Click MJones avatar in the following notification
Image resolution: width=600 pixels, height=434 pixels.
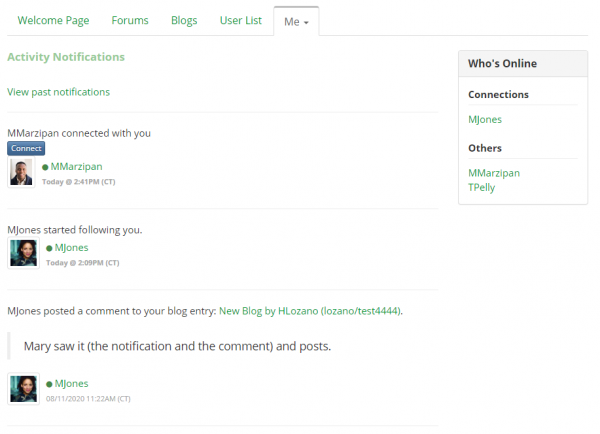(23, 253)
